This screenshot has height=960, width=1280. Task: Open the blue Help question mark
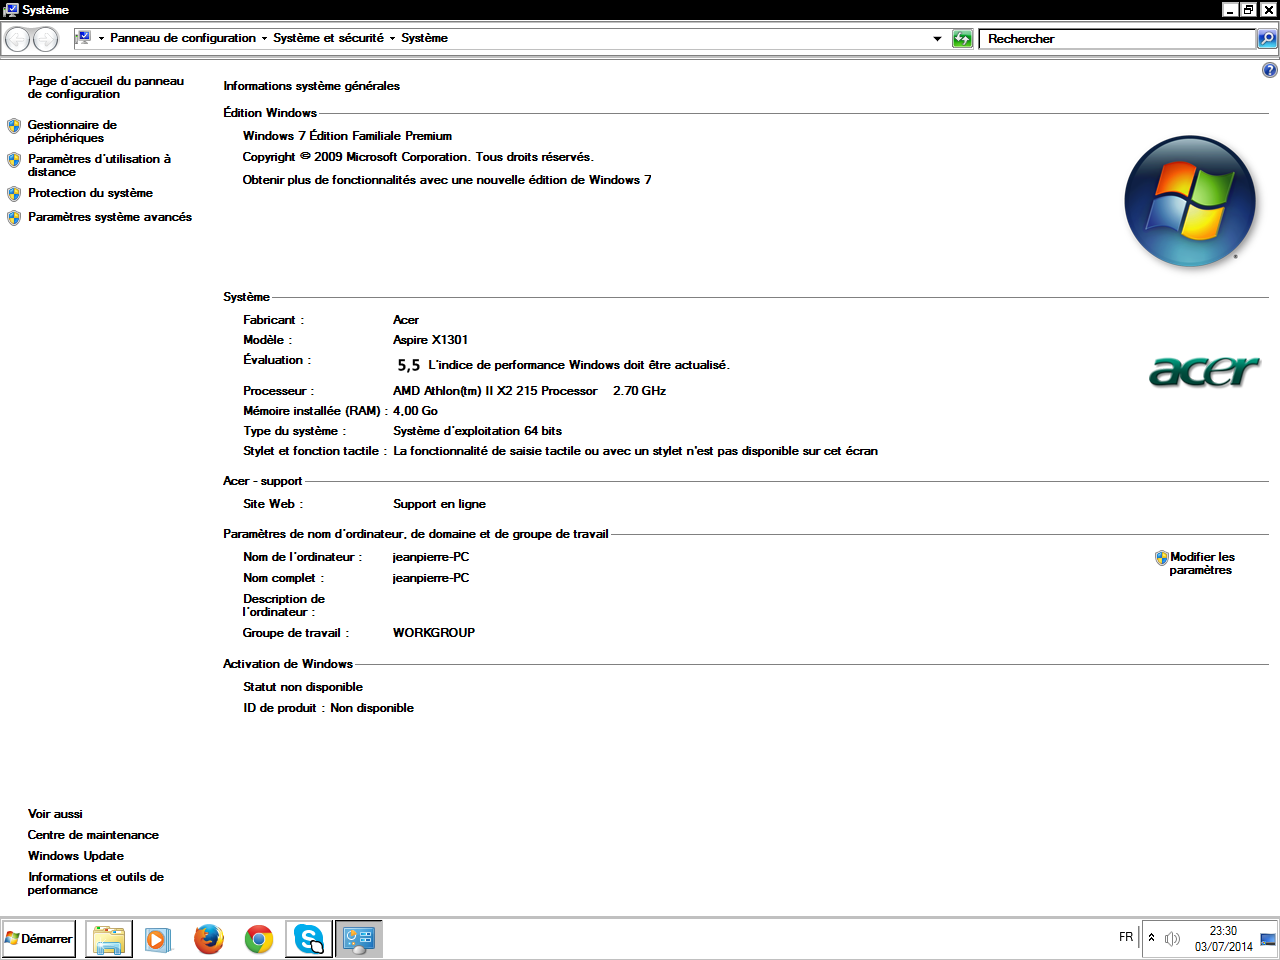1270,71
